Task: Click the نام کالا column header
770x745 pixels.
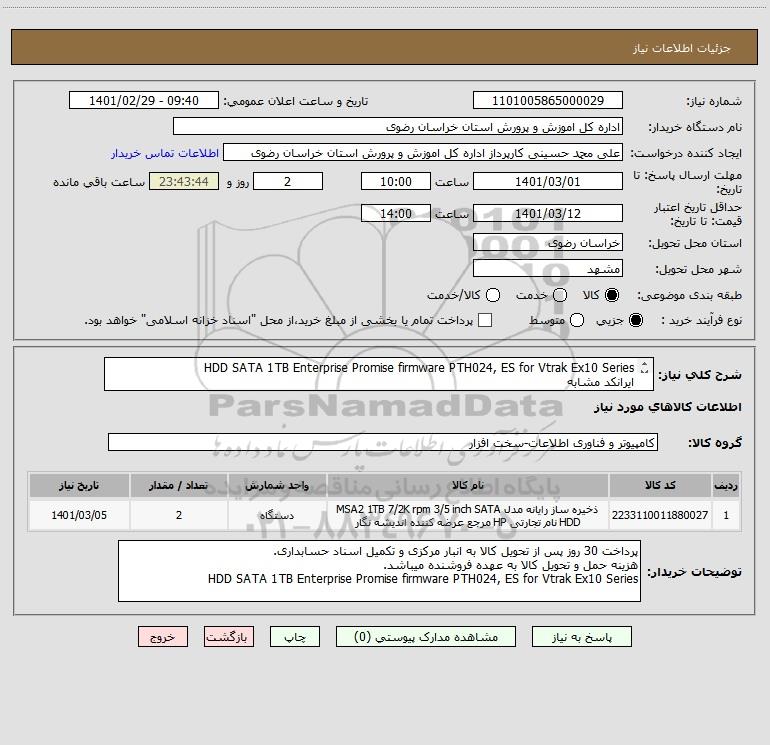Action: pyautogui.click(x=468, y=485)
